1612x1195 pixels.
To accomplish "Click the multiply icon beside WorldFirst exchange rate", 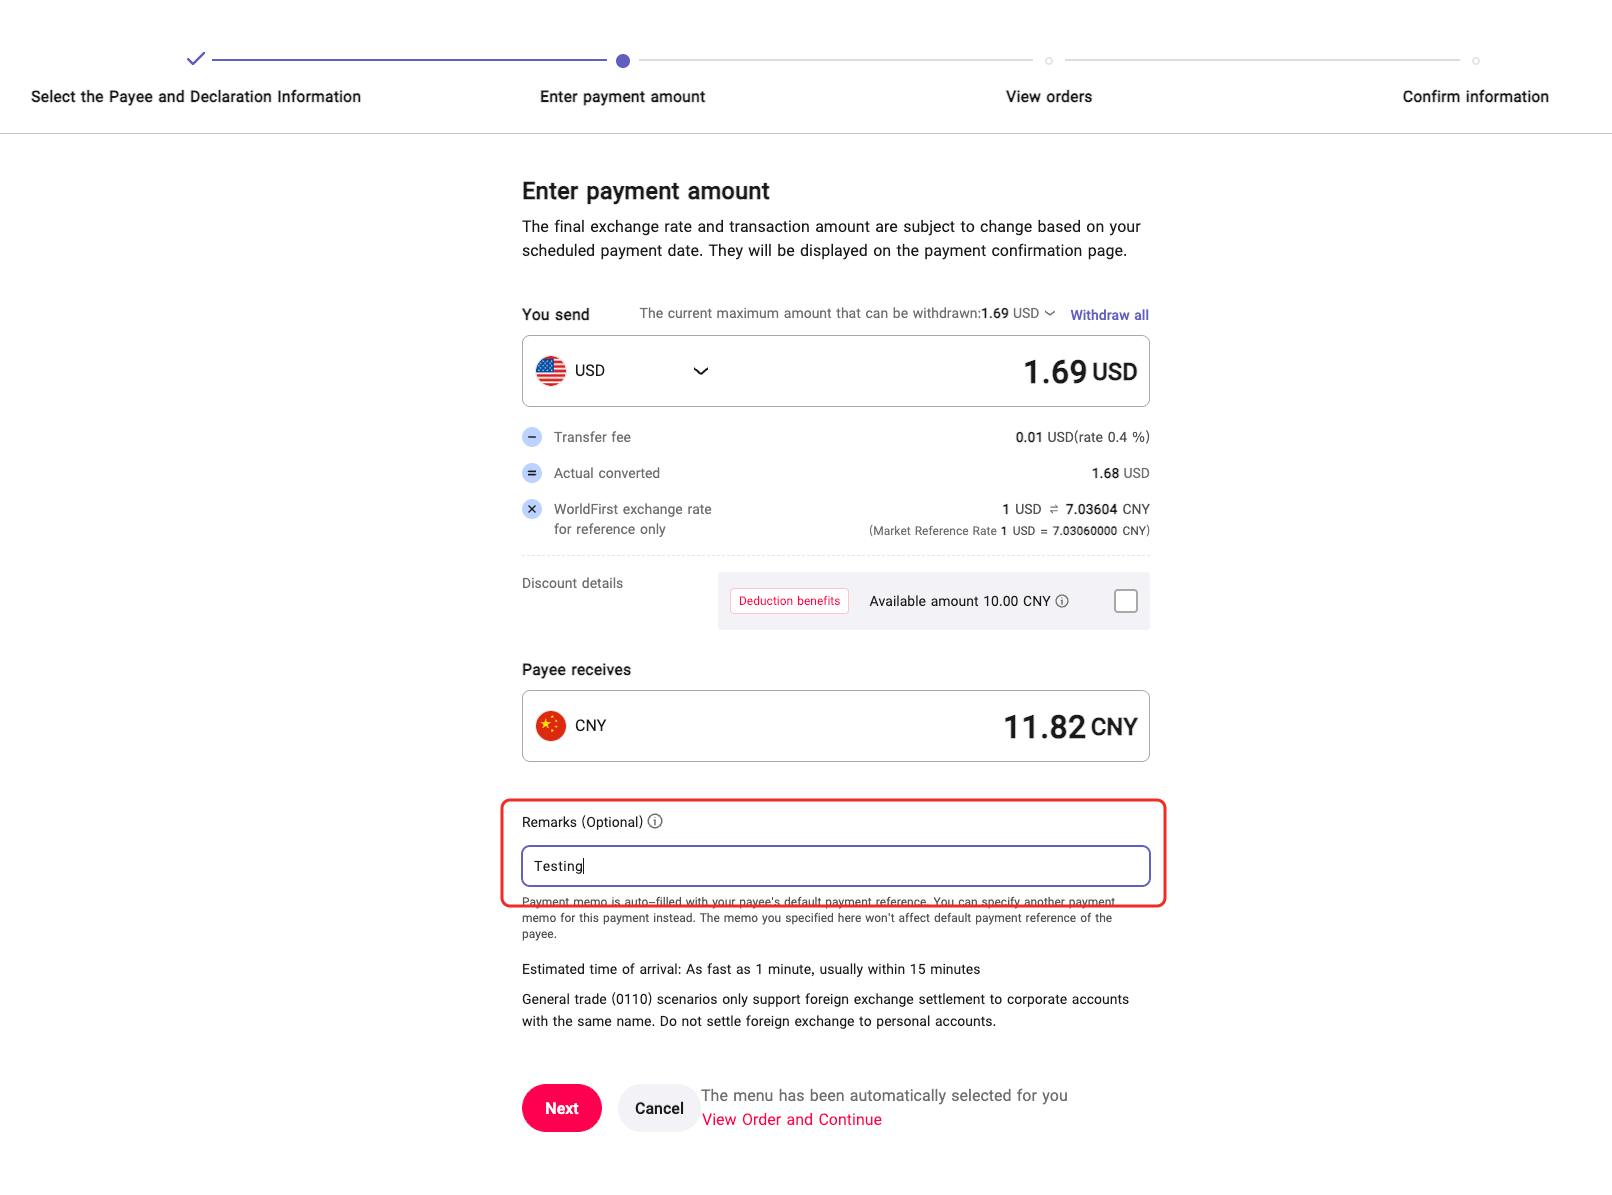I will [x=532, y=509].
